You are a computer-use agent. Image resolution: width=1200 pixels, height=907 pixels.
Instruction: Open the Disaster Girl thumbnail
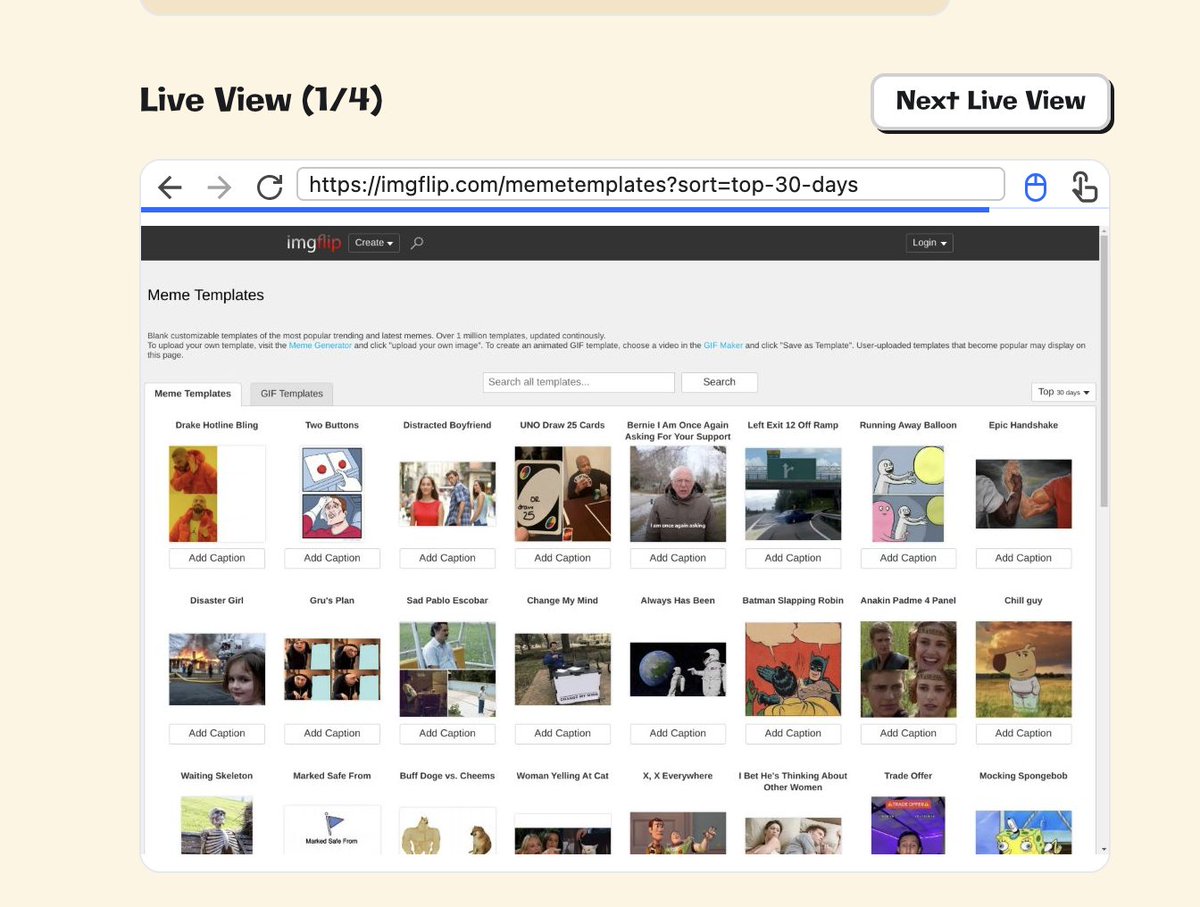(x=217, y=669)
